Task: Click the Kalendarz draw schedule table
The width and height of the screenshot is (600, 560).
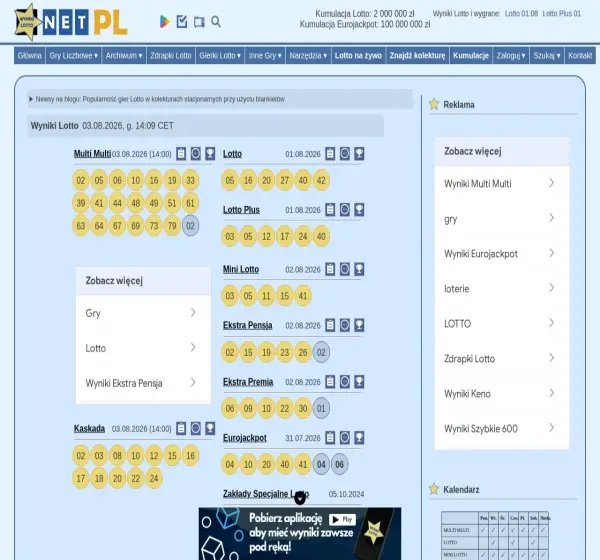Action: pyautogui.click(x=495, y=536)
